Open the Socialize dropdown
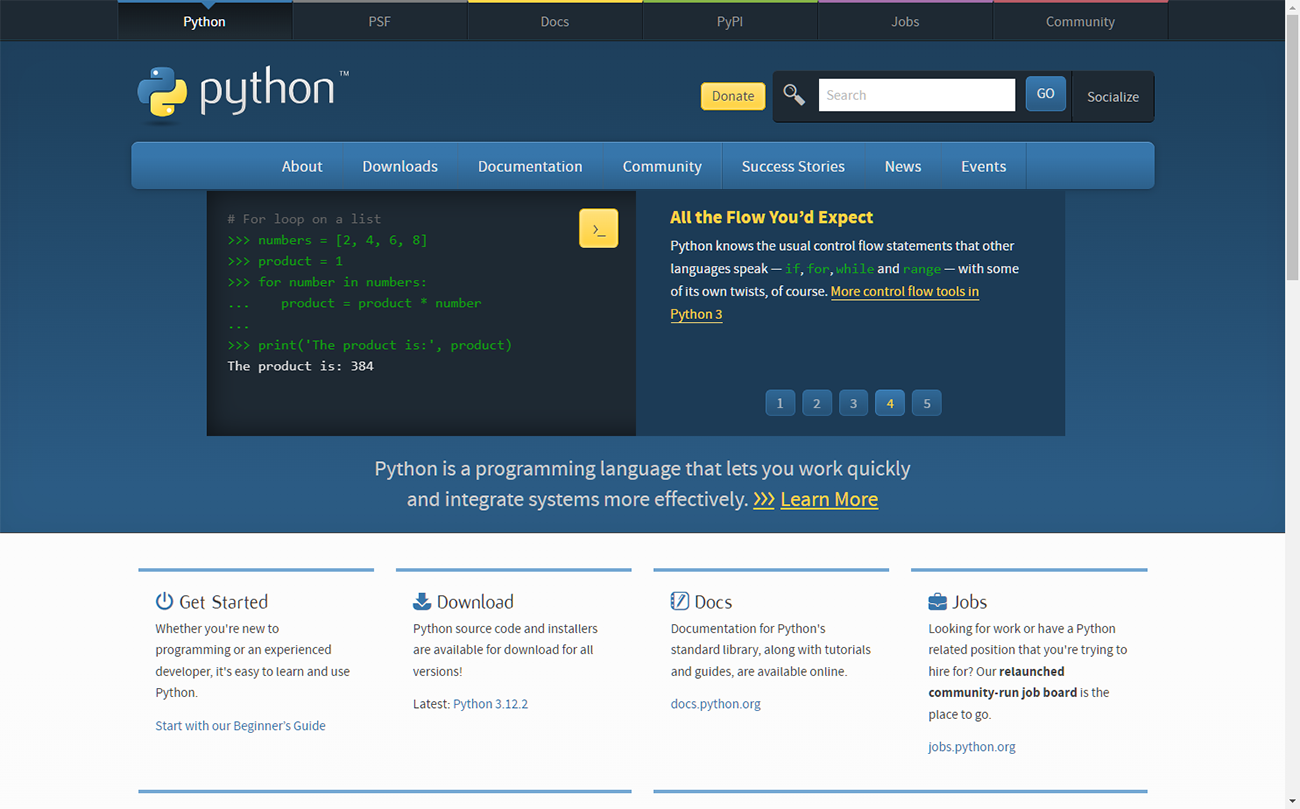 pos(1112,96)
